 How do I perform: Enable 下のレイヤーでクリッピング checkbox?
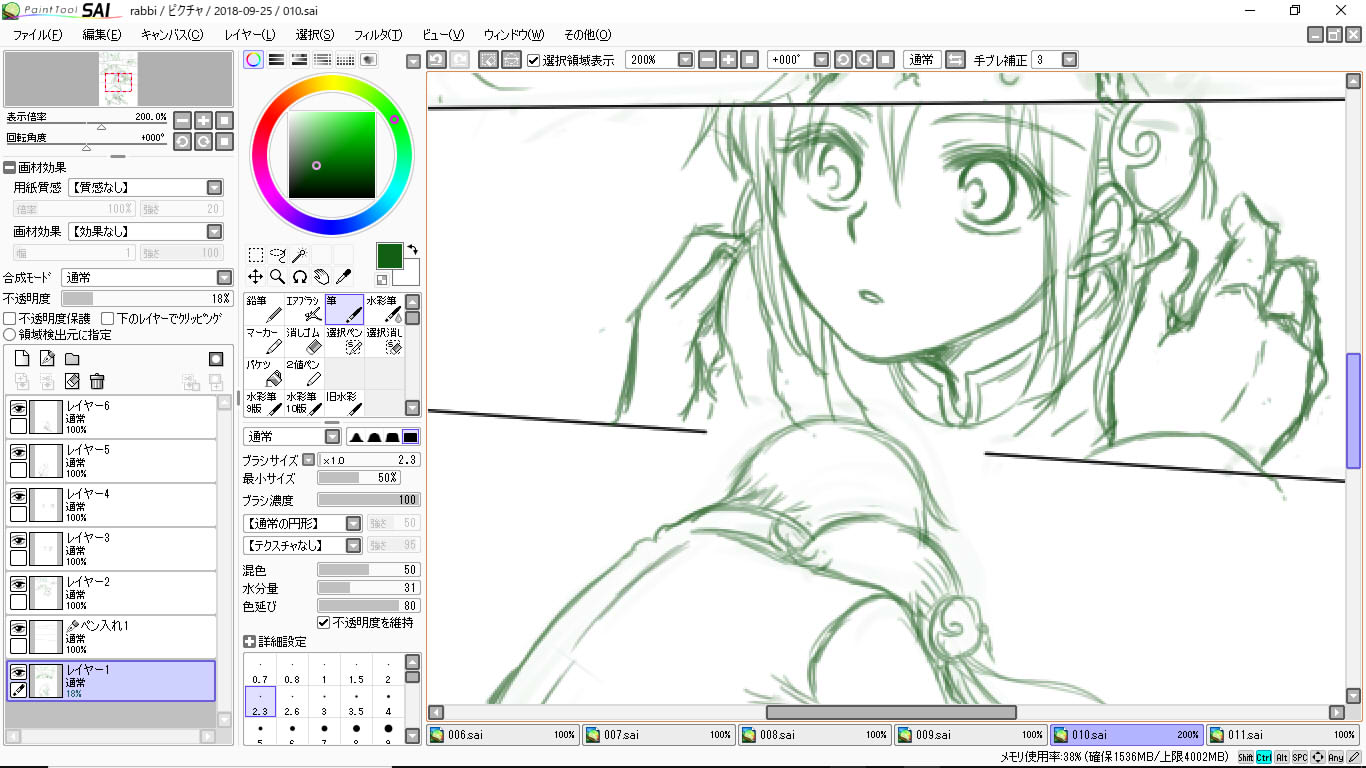pos(108,318)
